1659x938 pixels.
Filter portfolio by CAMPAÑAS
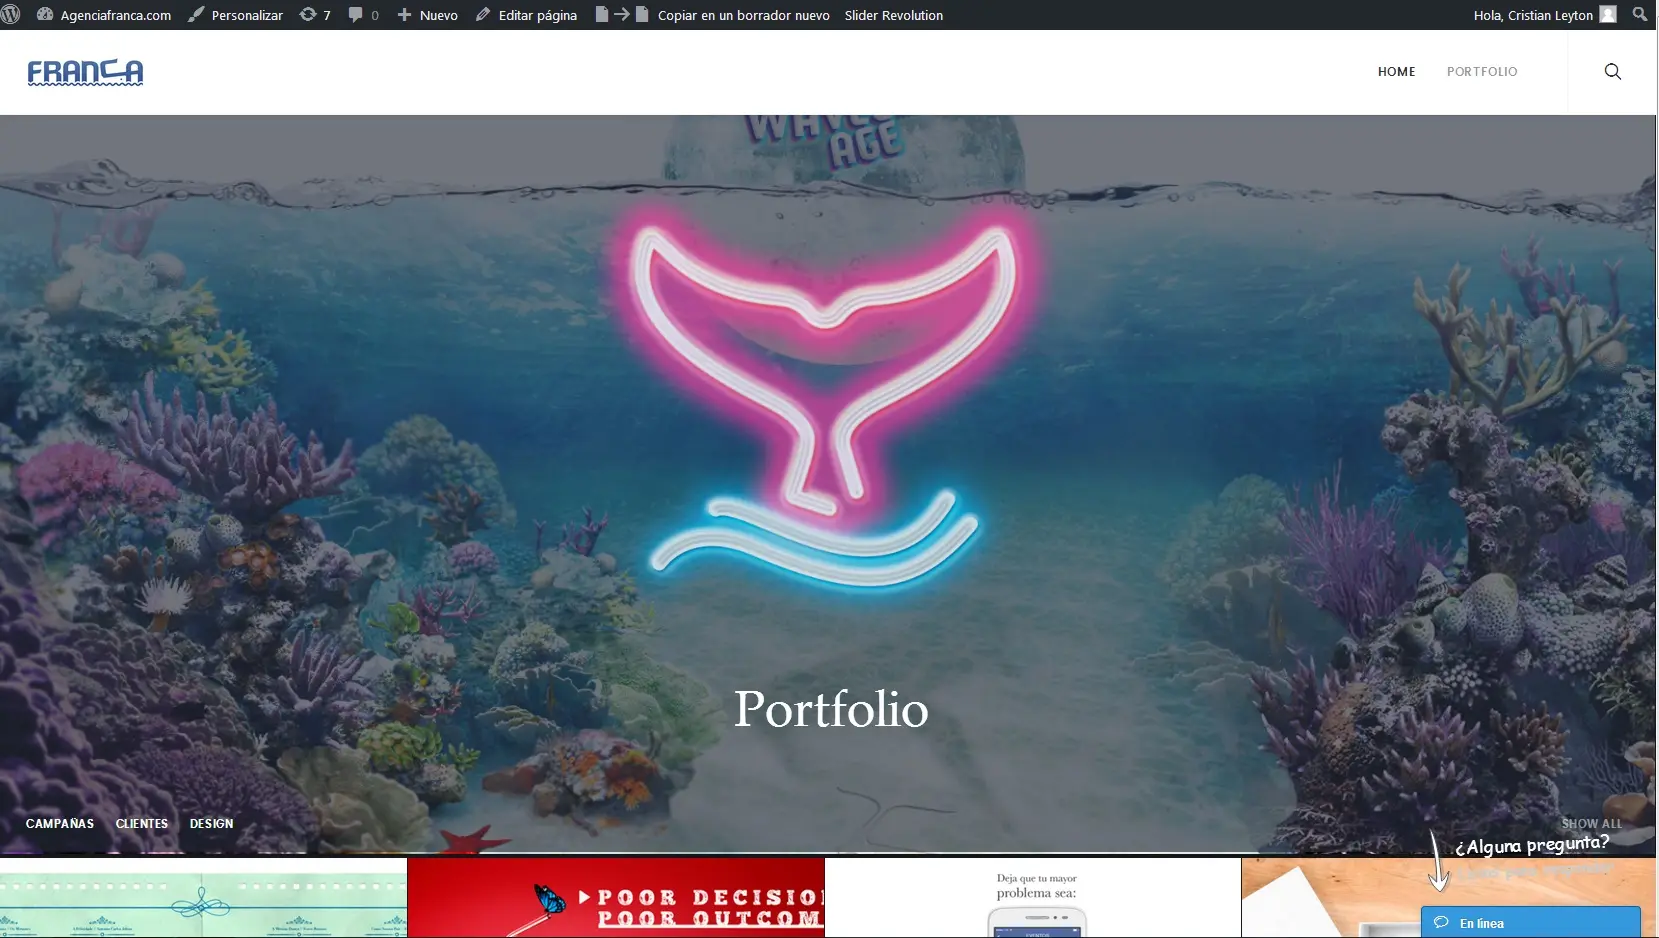[60, 824]
